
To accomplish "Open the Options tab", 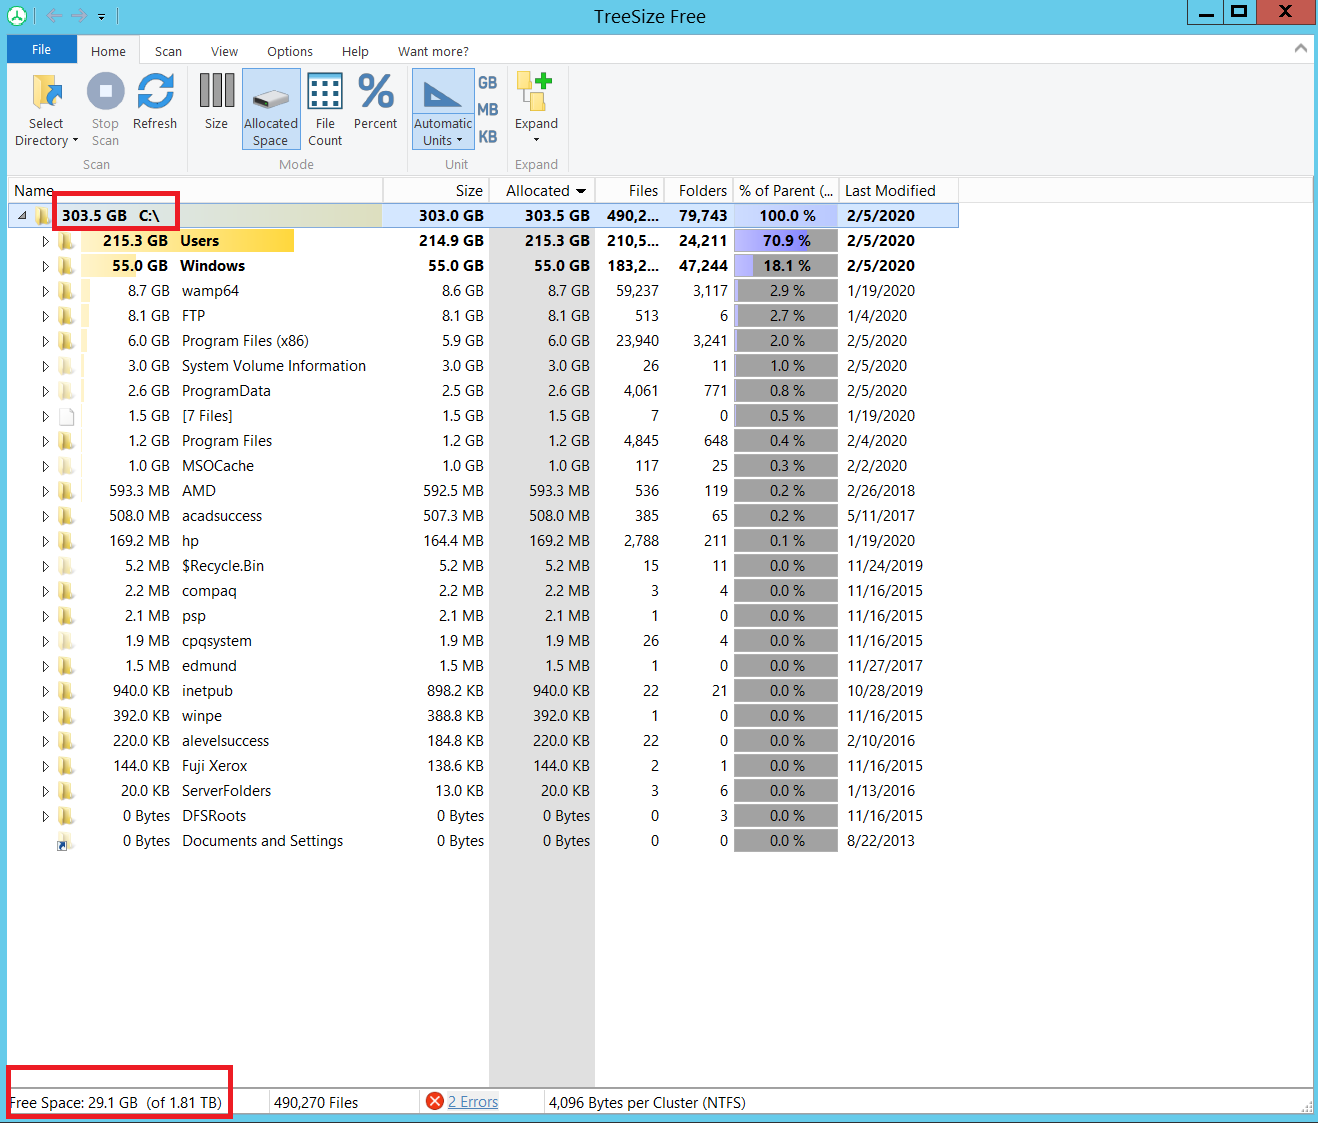I will pyautogui.click(x=290, y=51).
